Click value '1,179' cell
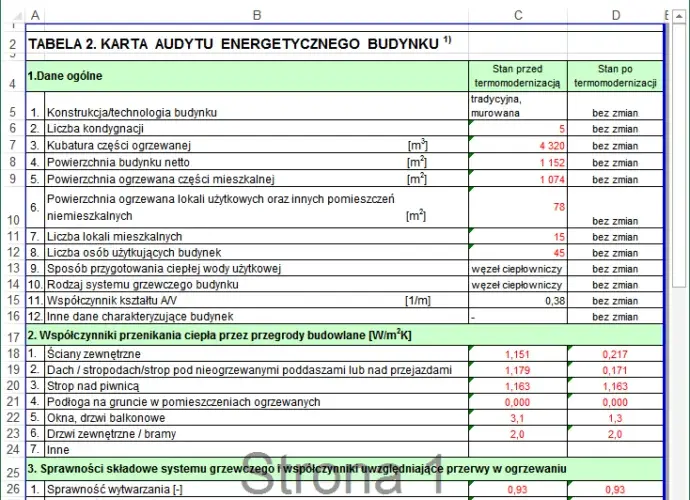The height and width of the screenshot is (500, 690). coord(518,370)
